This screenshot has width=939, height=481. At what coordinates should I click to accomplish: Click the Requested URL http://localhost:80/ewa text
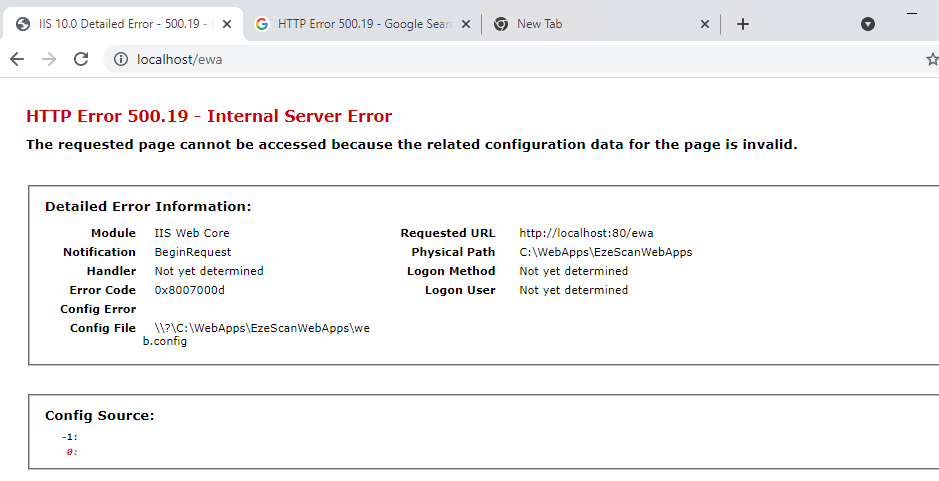586,233
